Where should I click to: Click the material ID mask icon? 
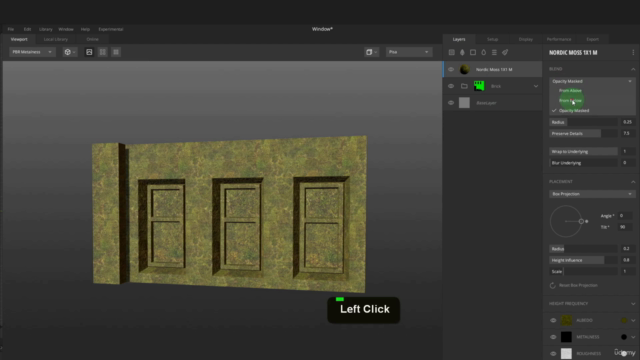coord(505,52)
